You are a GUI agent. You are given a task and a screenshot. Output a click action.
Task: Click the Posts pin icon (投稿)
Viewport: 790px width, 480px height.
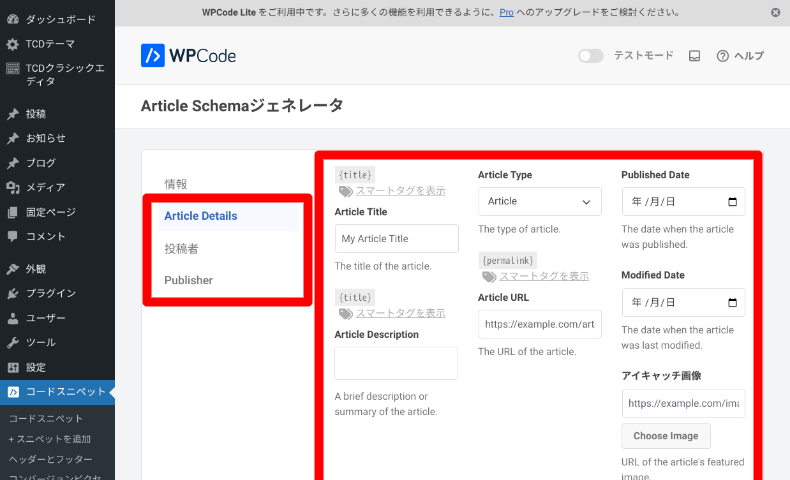coord(13,114)
